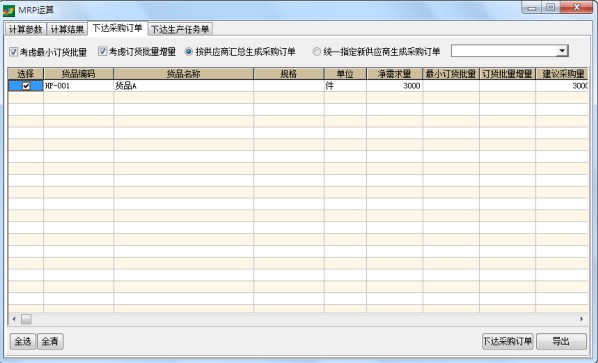Image resolution: width=598 pixels, height=363 pixels.
Task: Click the horizontal scrollbar right arrow
Action: (x=582, y=319)
